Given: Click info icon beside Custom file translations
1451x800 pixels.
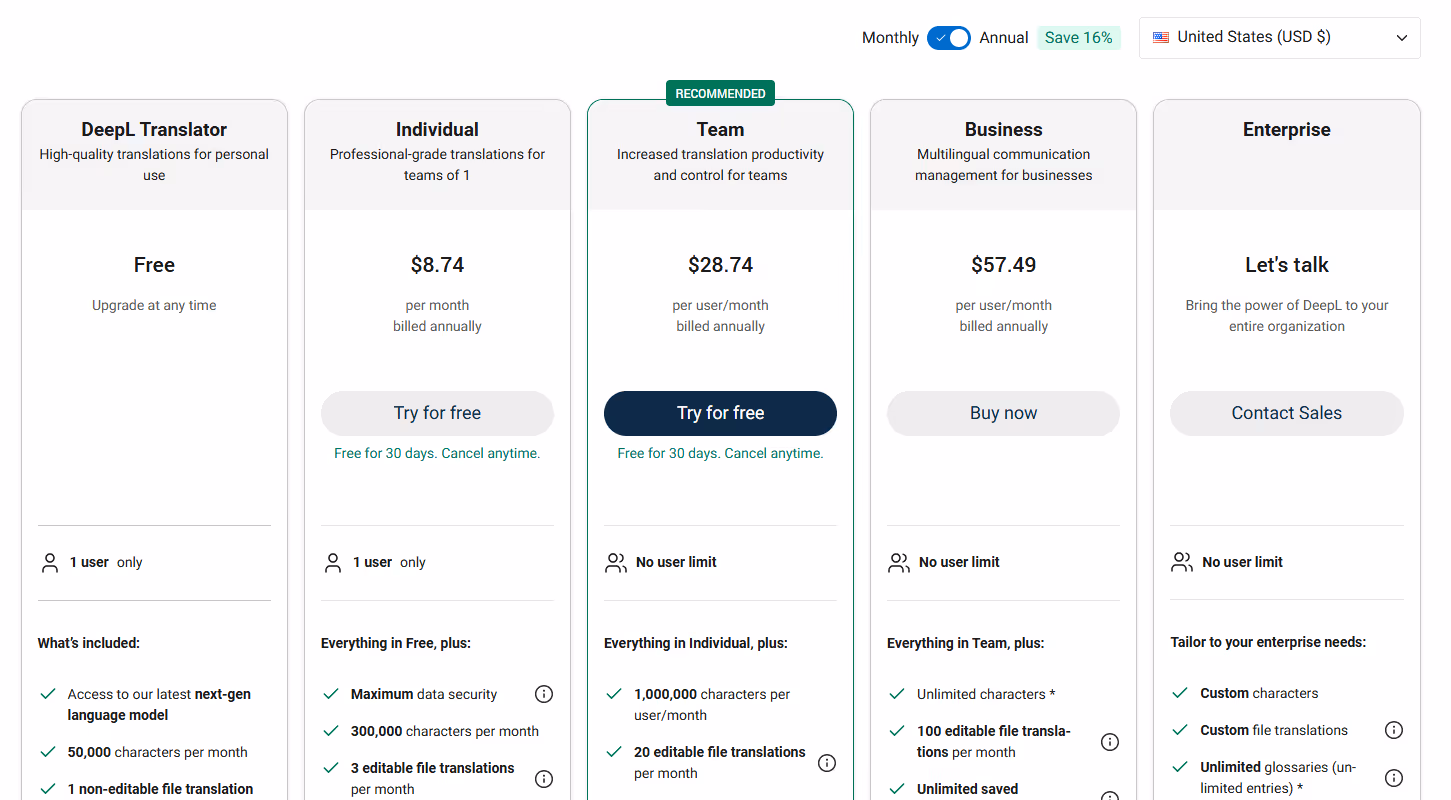Looking at the screenshot, I should pyautogui.click(x=1394, y=730).
